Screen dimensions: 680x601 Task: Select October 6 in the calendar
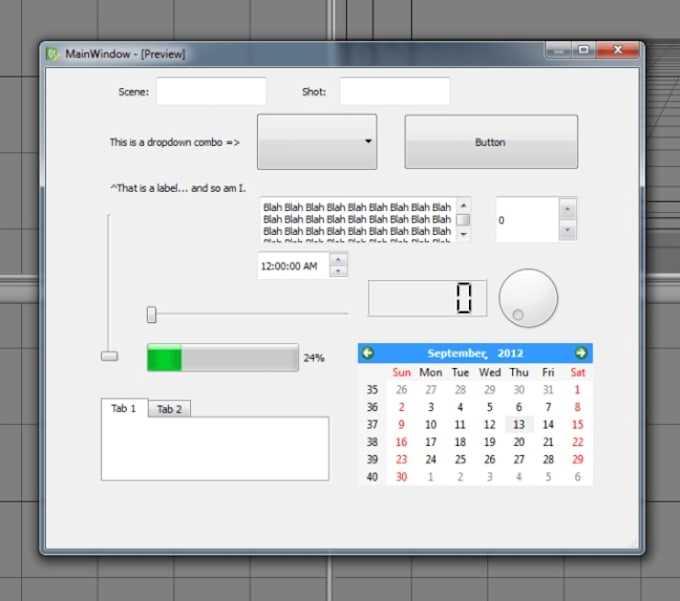[577, 477]
